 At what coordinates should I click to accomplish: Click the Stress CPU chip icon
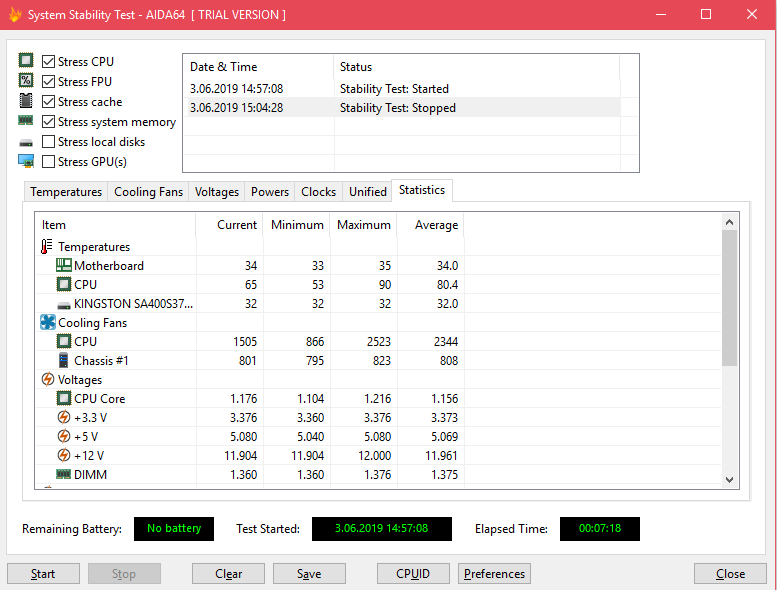(26, 60)
